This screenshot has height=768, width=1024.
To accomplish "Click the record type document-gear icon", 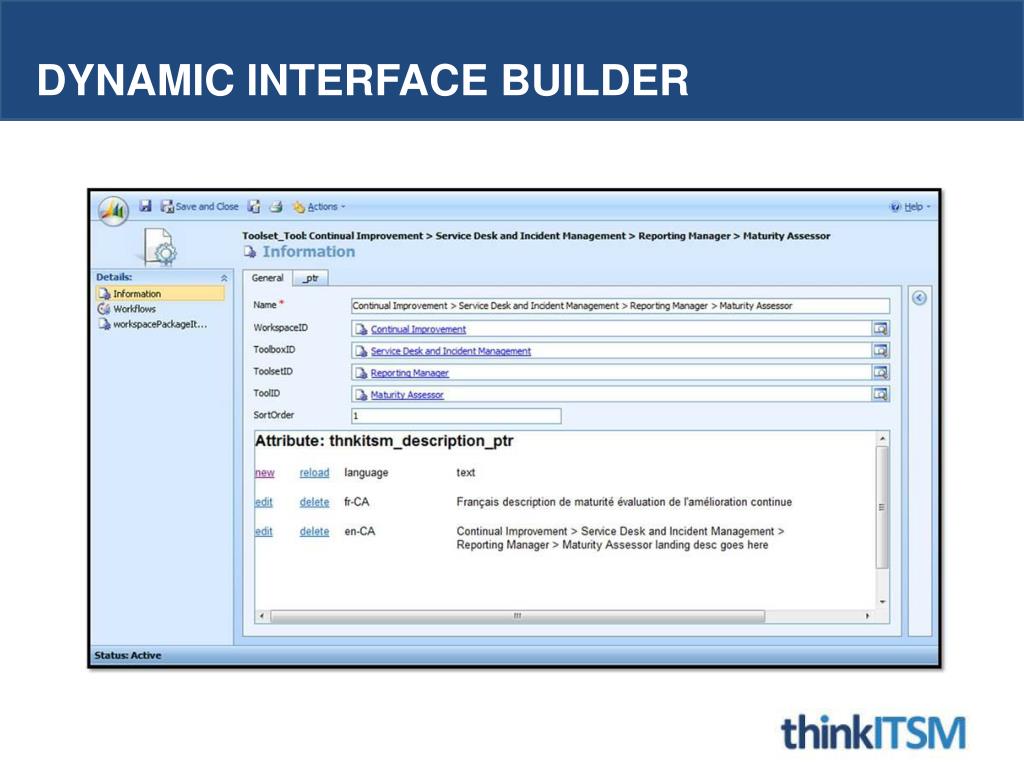I will pos(161,246).
